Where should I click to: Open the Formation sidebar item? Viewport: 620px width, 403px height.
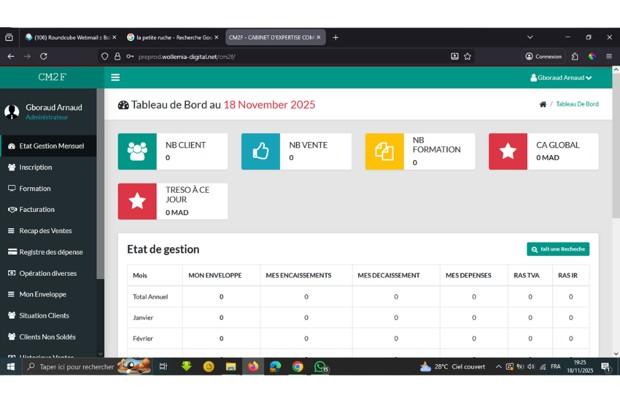(x=34, y=188)
